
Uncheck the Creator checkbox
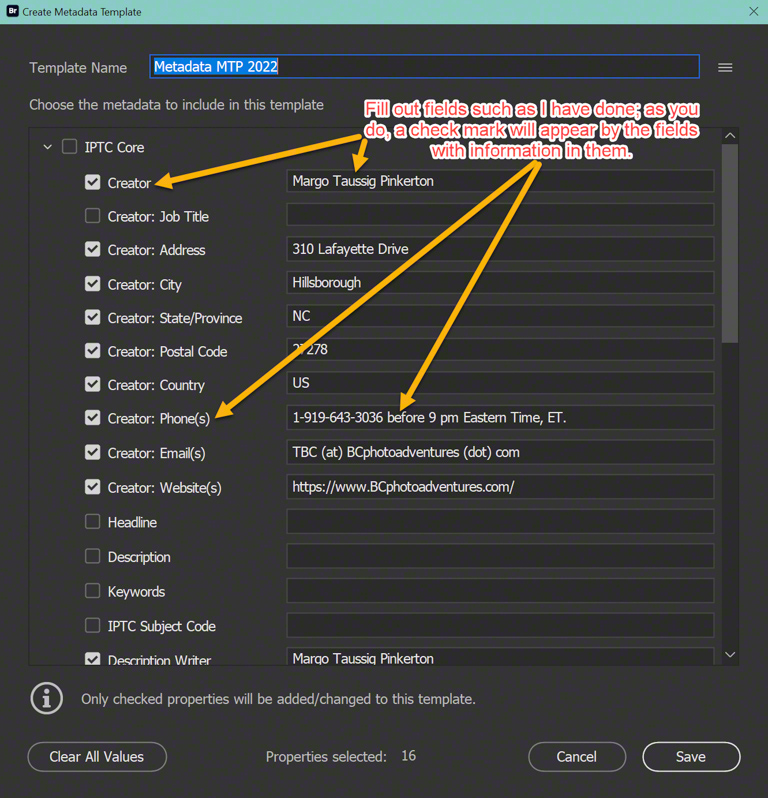(92, 182)
